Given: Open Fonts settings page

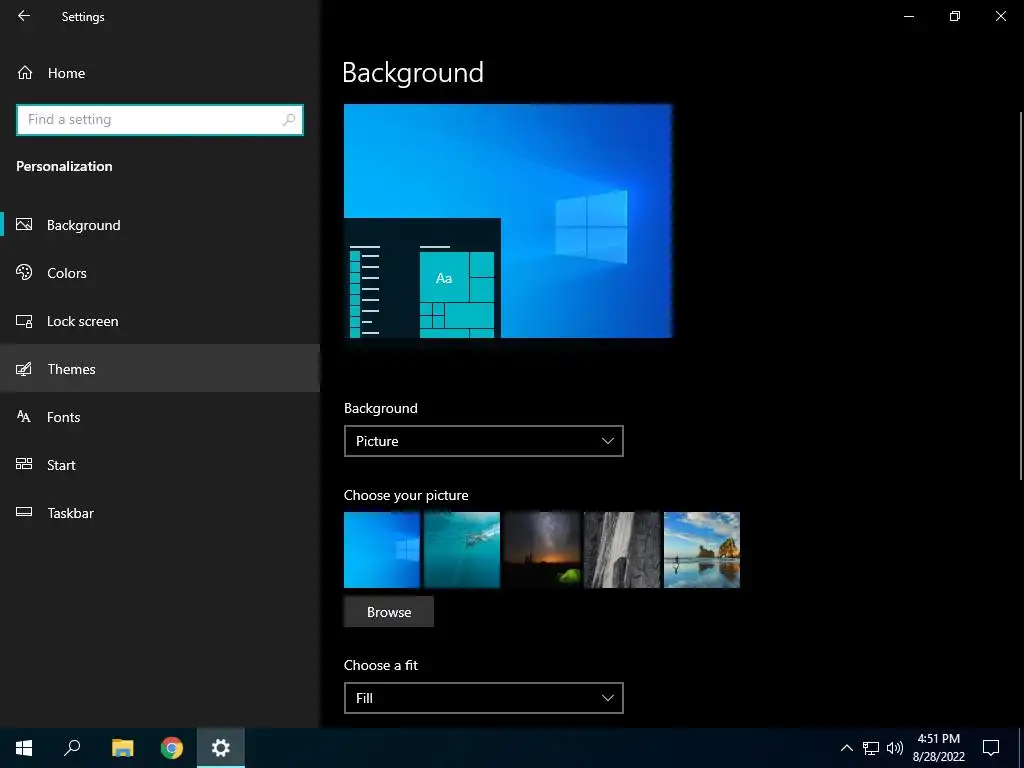Looking at the screenshot, I should point(160,417).
